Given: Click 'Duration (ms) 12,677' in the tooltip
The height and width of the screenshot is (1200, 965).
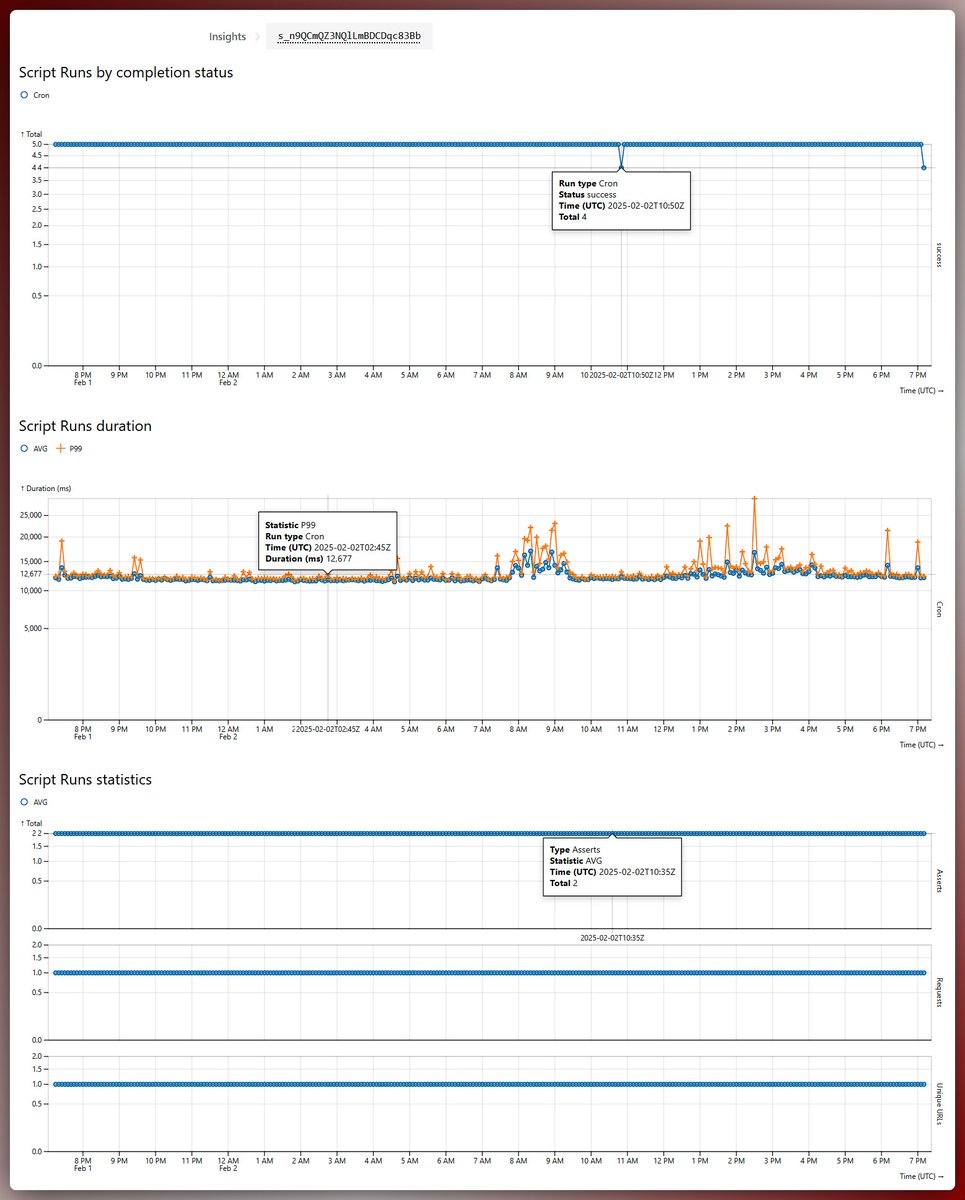Looking at the screenshot, I should coord(308,558).
